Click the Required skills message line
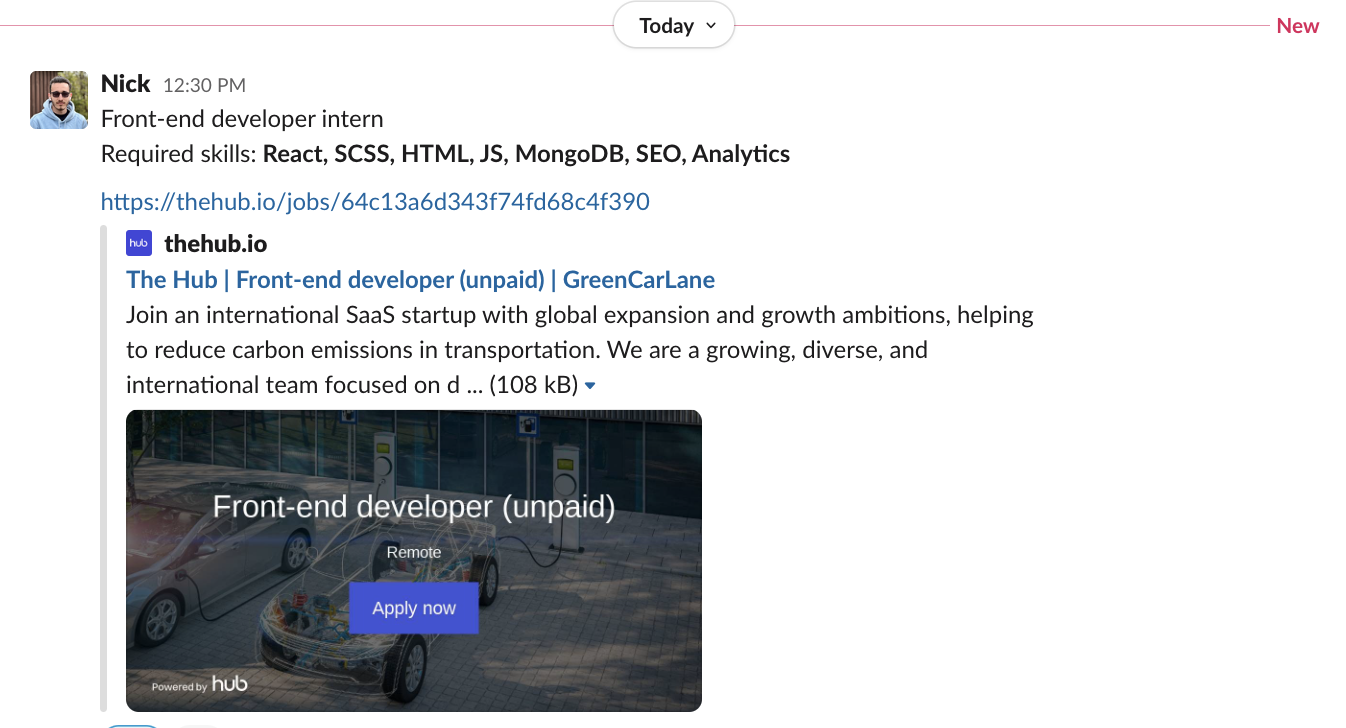The width and height of the screenshot is (1346, 728). [445, 154]
